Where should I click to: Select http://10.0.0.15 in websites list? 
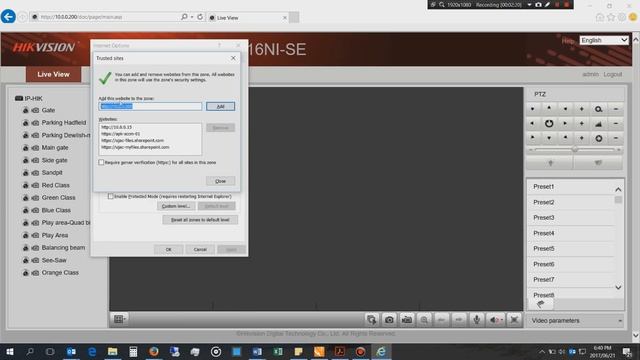(117, 127)
